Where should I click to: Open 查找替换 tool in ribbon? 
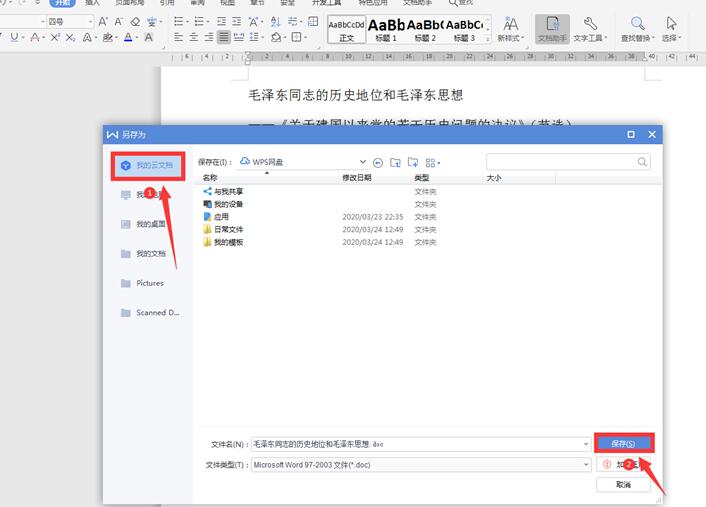coord(637,28)
